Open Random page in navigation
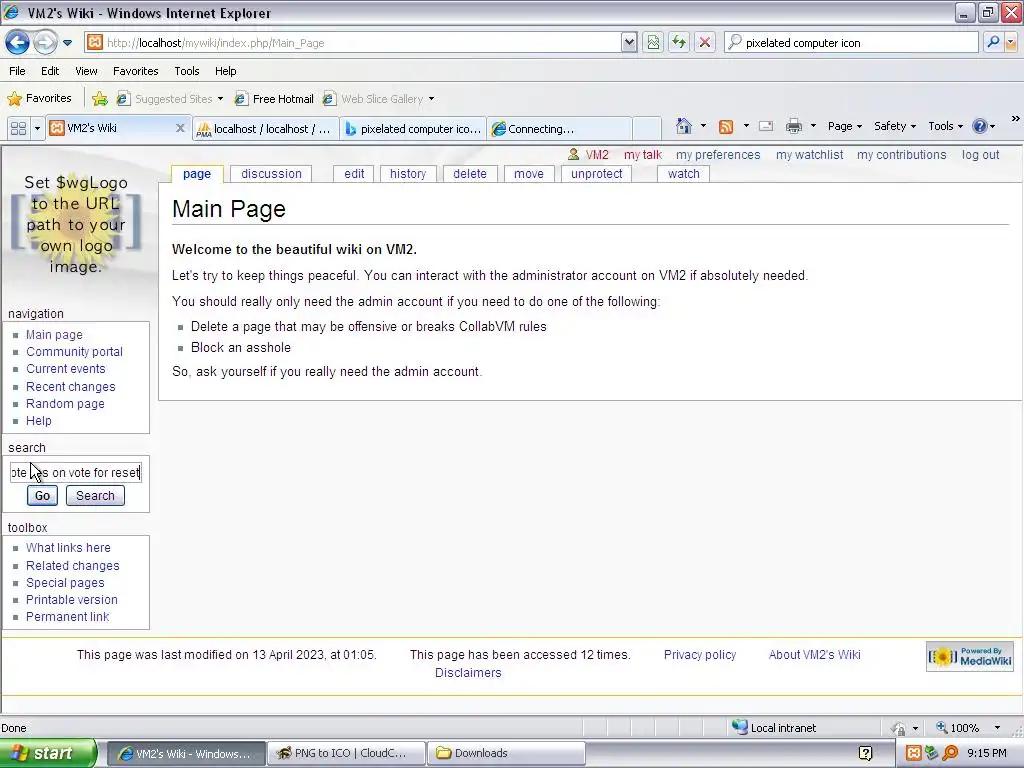Image resolution: width=1024 pixels, height=768 pixels. click(65, 404)
